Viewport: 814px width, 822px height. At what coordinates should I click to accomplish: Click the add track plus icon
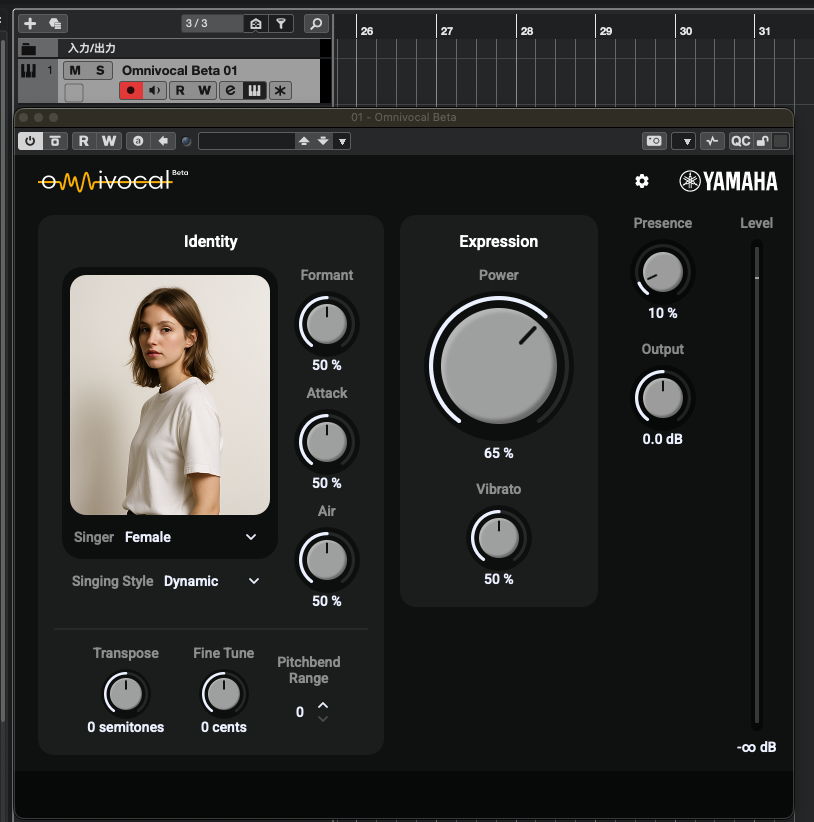(x=30, y=23)
